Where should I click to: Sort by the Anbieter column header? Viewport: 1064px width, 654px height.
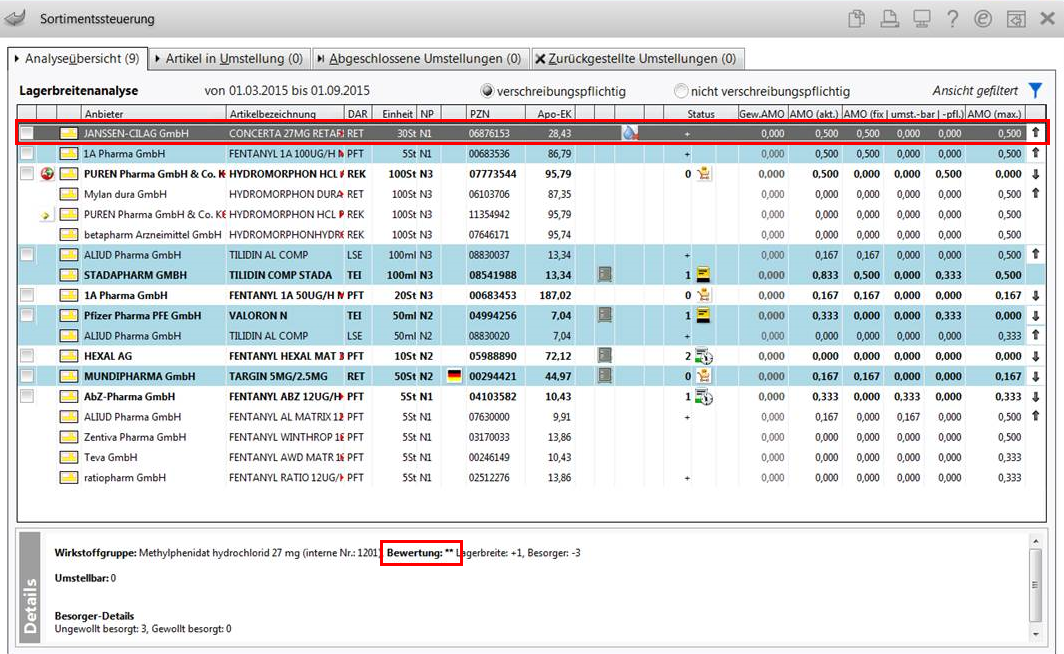point(153,114)
